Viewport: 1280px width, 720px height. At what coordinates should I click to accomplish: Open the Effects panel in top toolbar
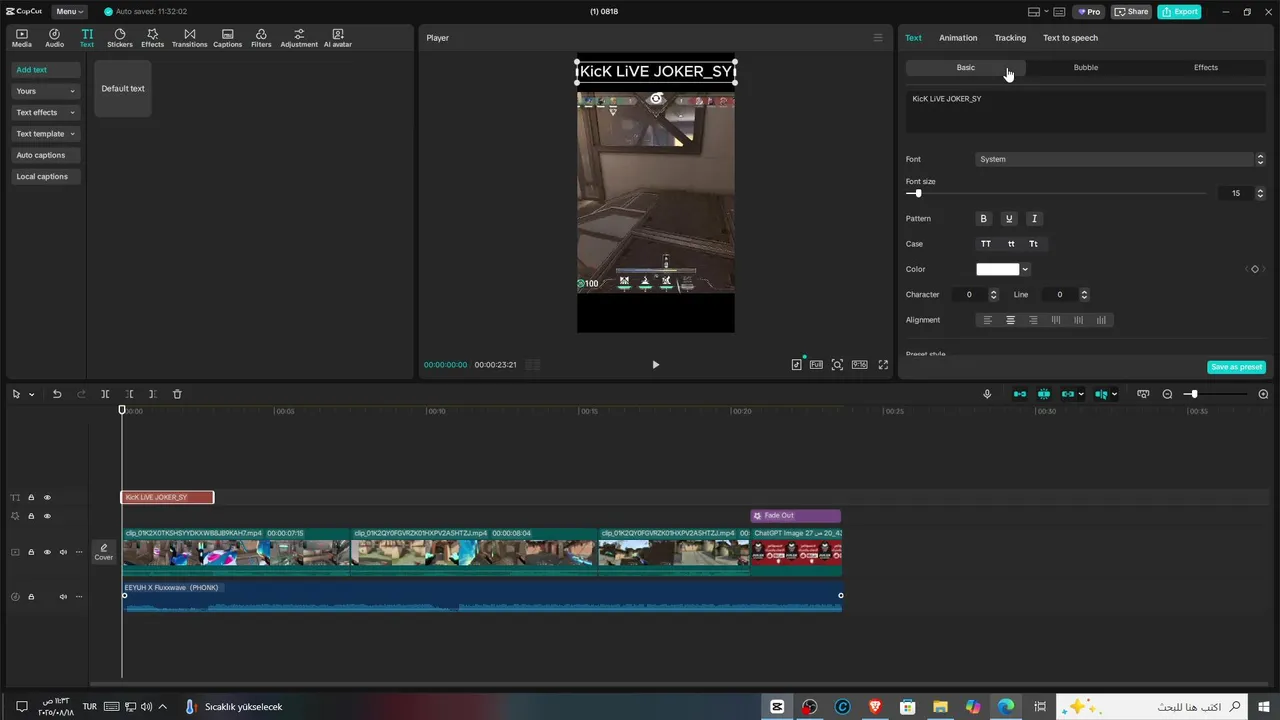pyautogui.click(x=152, y=38)
